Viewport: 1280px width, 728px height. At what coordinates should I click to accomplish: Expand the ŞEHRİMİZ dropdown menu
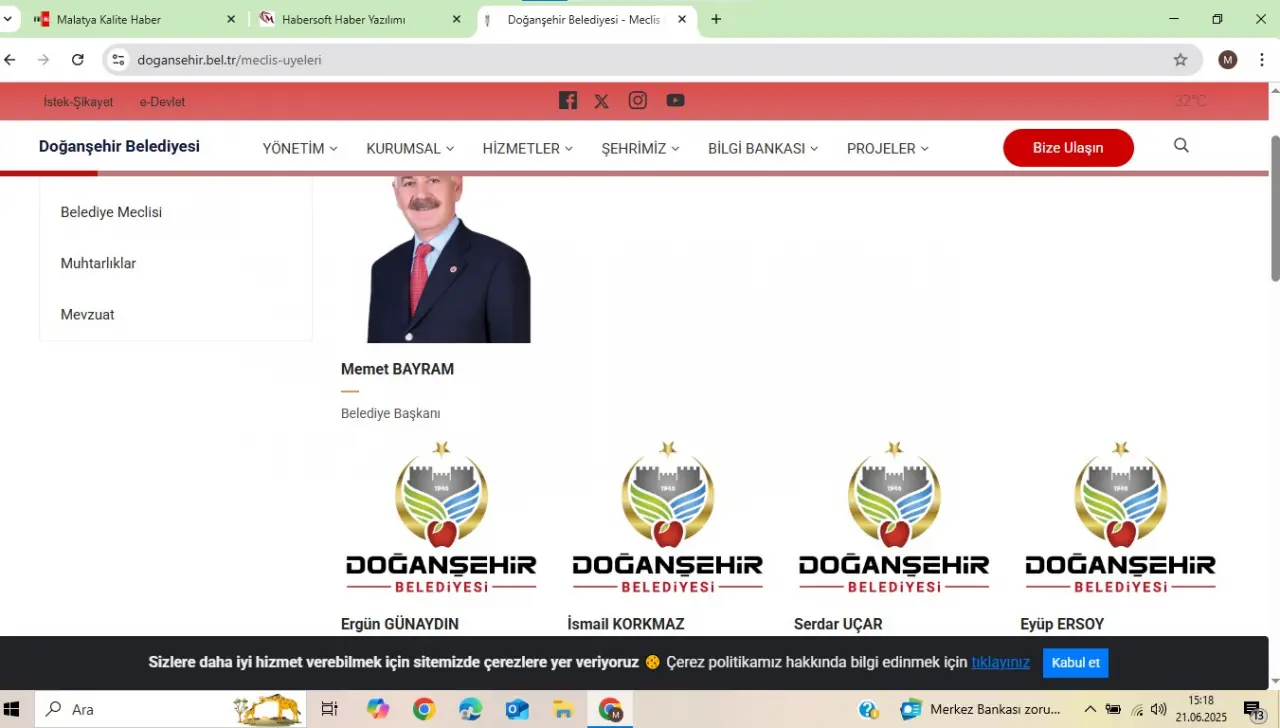pyautogui.click(x=641, y=148)
